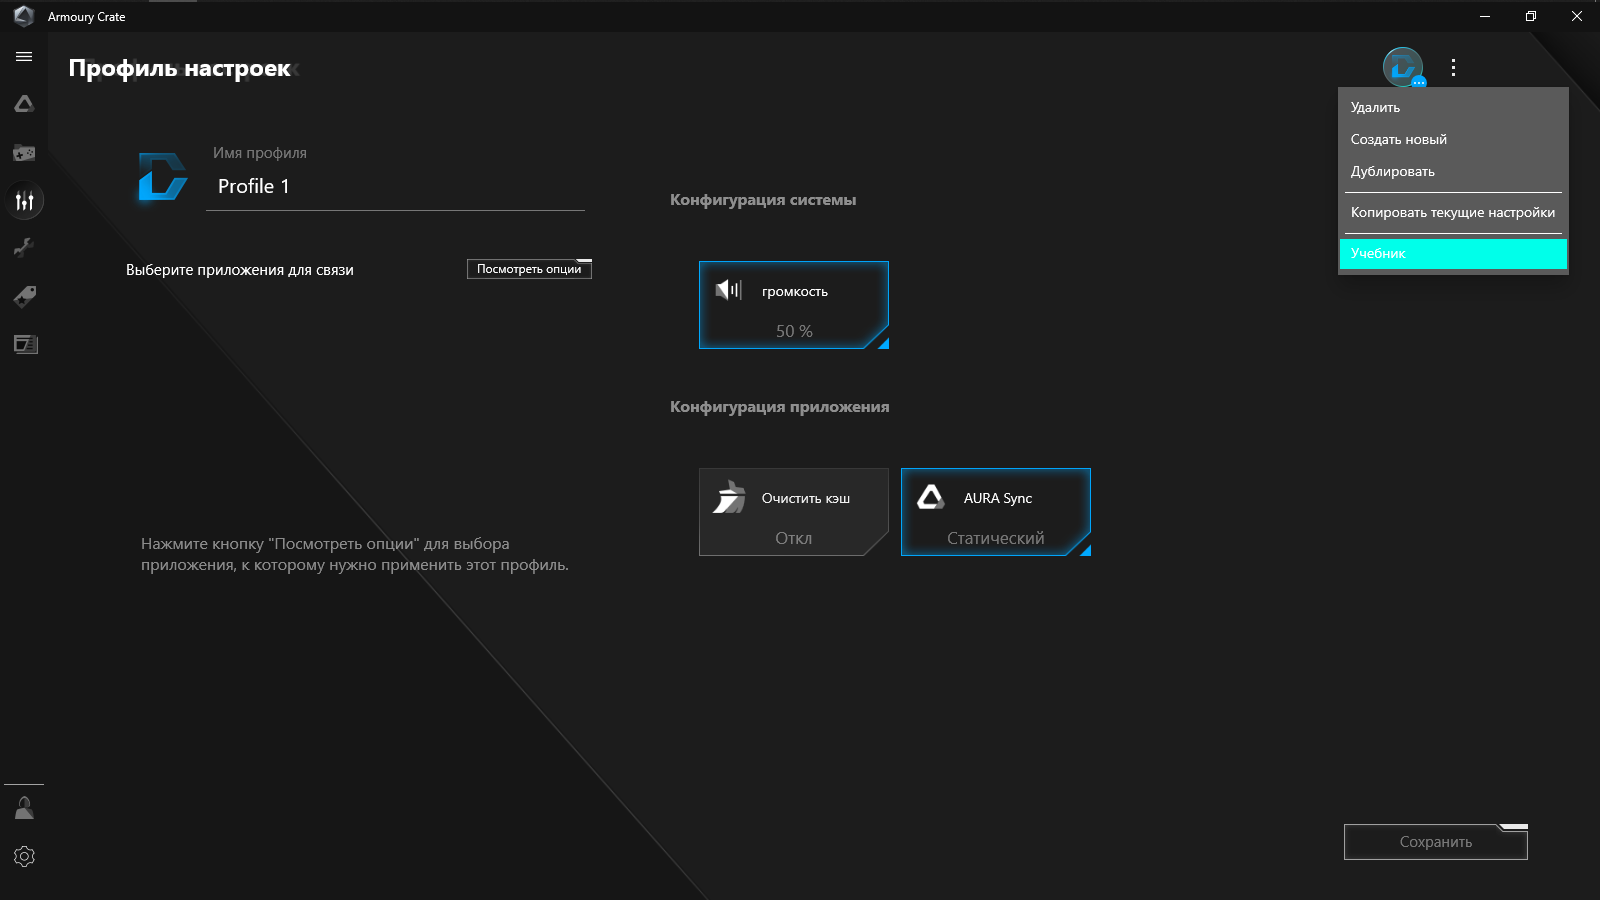Choose Дублировать from the menu
Screen dimensions: 1600x900
click(x=1453, y=171)
